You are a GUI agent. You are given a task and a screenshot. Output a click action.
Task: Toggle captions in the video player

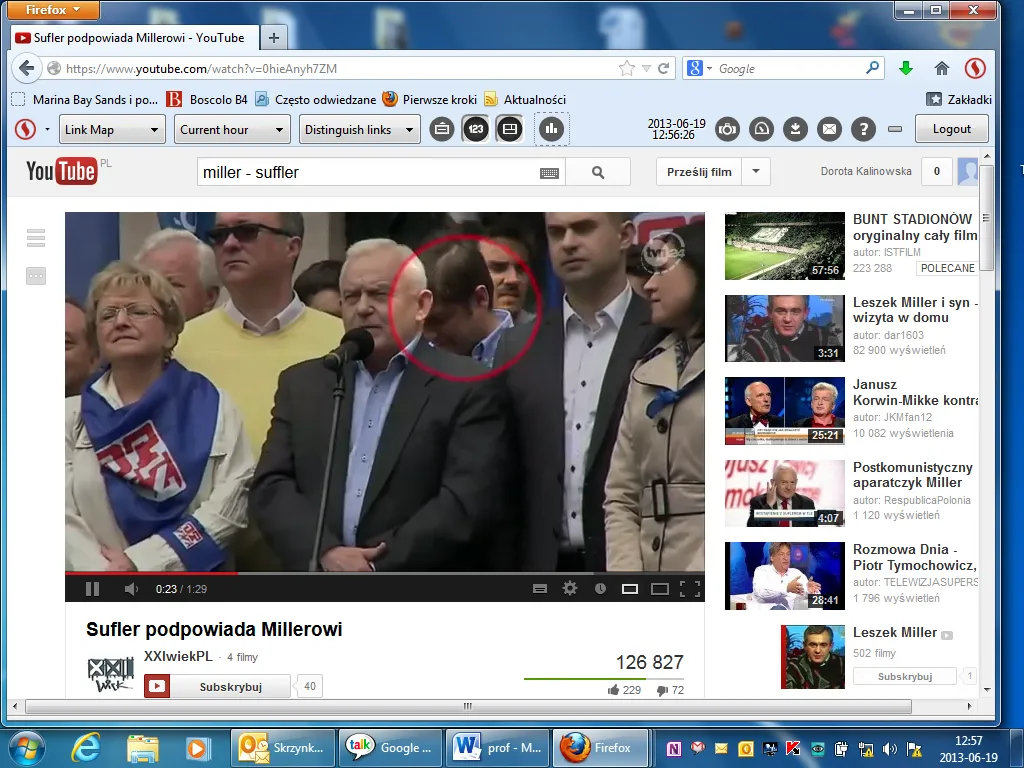click(540, 589)
